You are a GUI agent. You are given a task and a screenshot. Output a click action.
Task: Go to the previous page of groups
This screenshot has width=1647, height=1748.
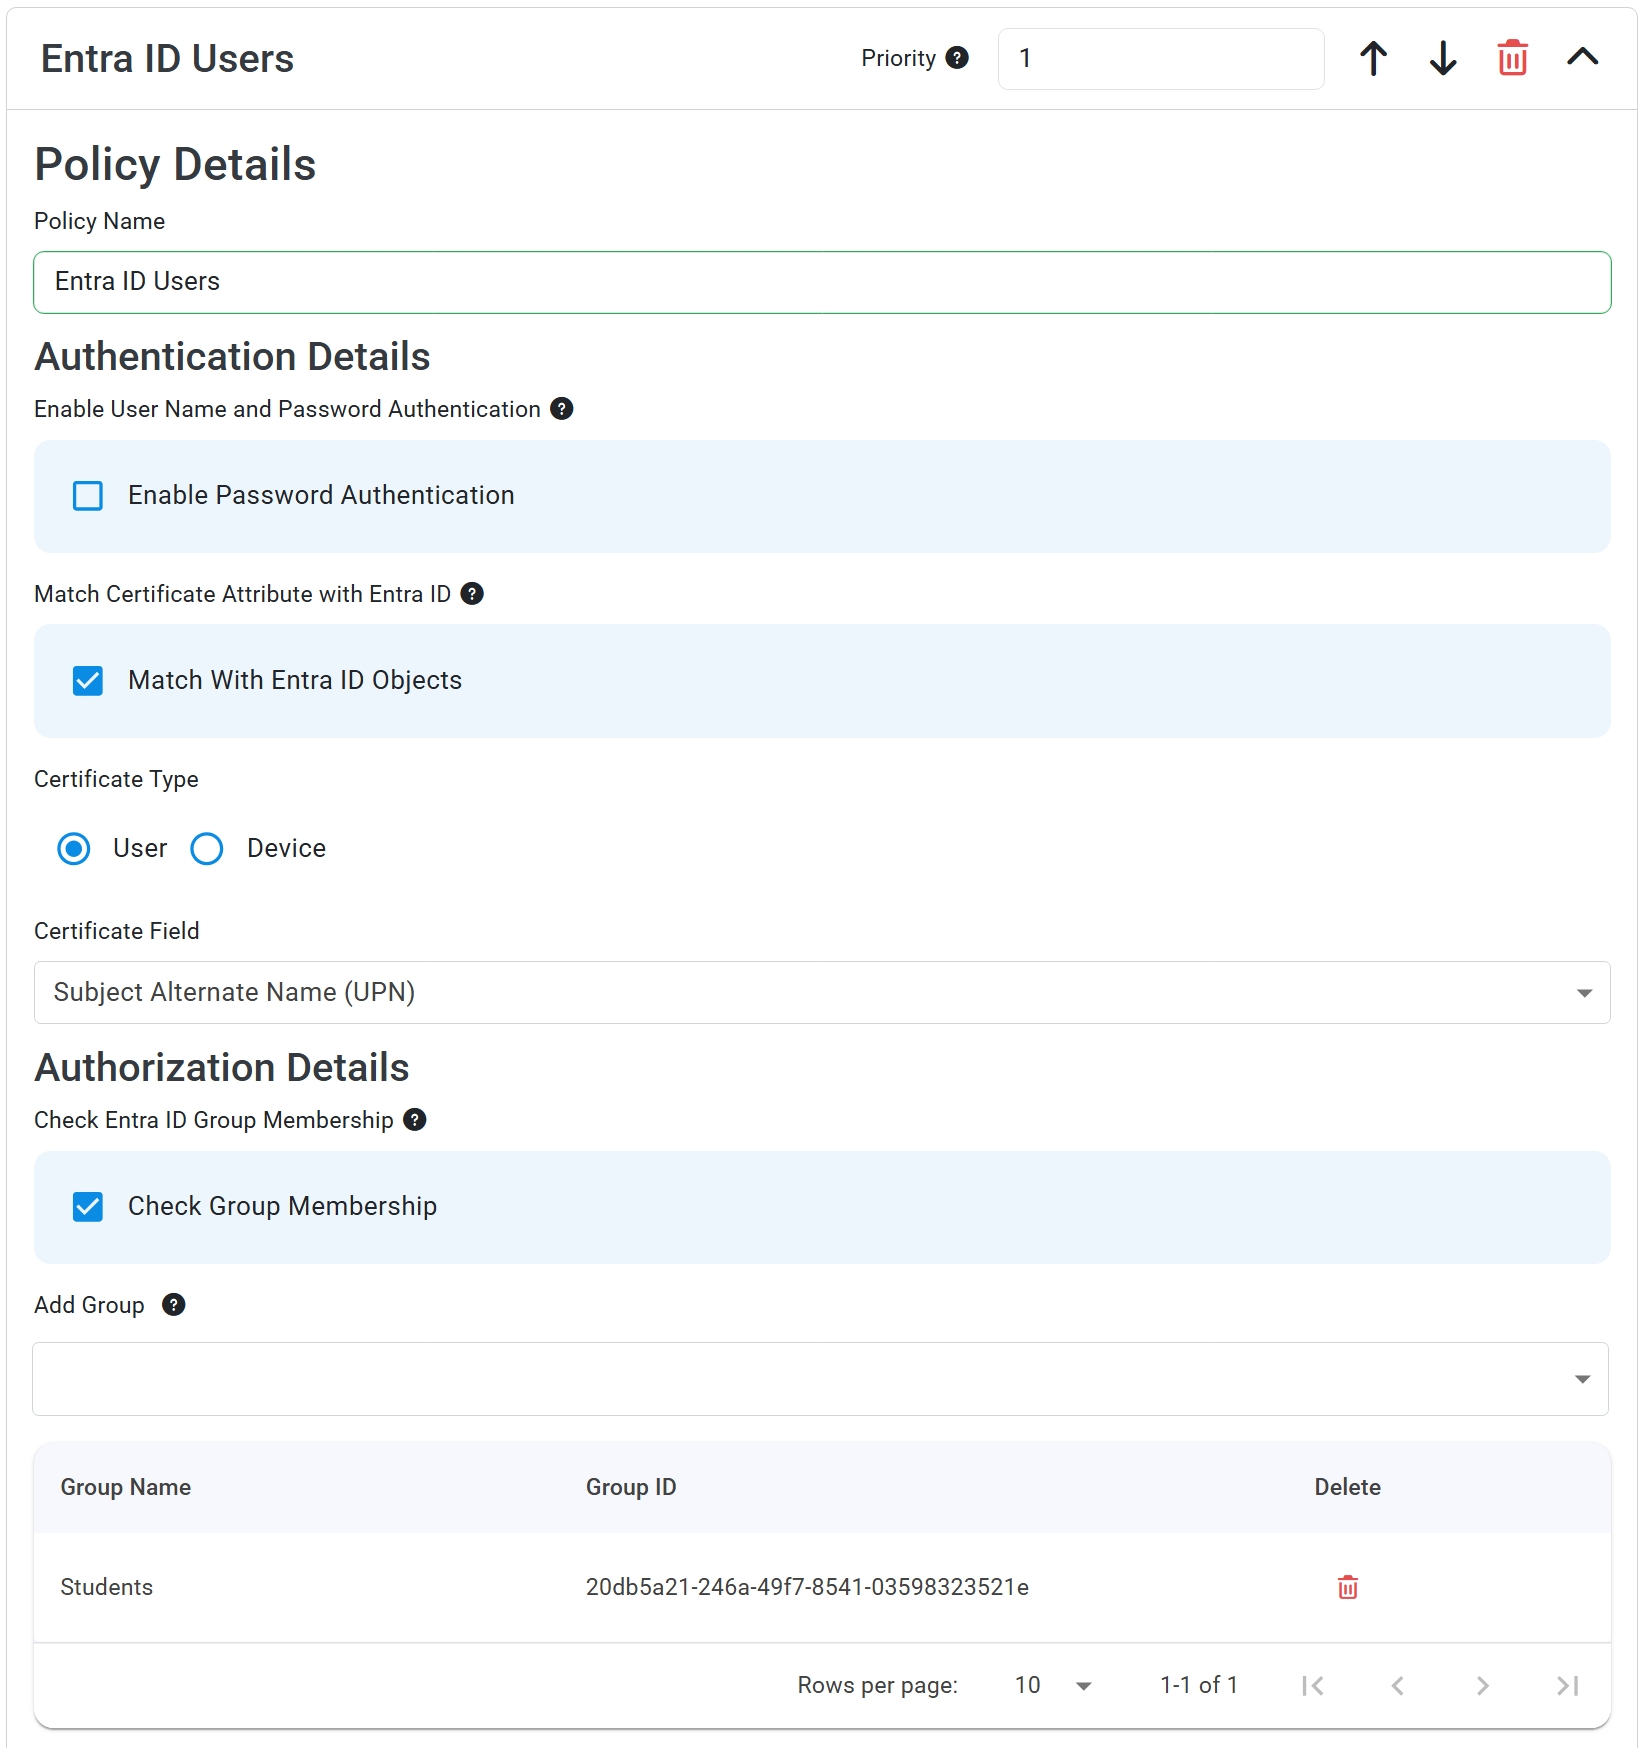coord(1398,1686)
